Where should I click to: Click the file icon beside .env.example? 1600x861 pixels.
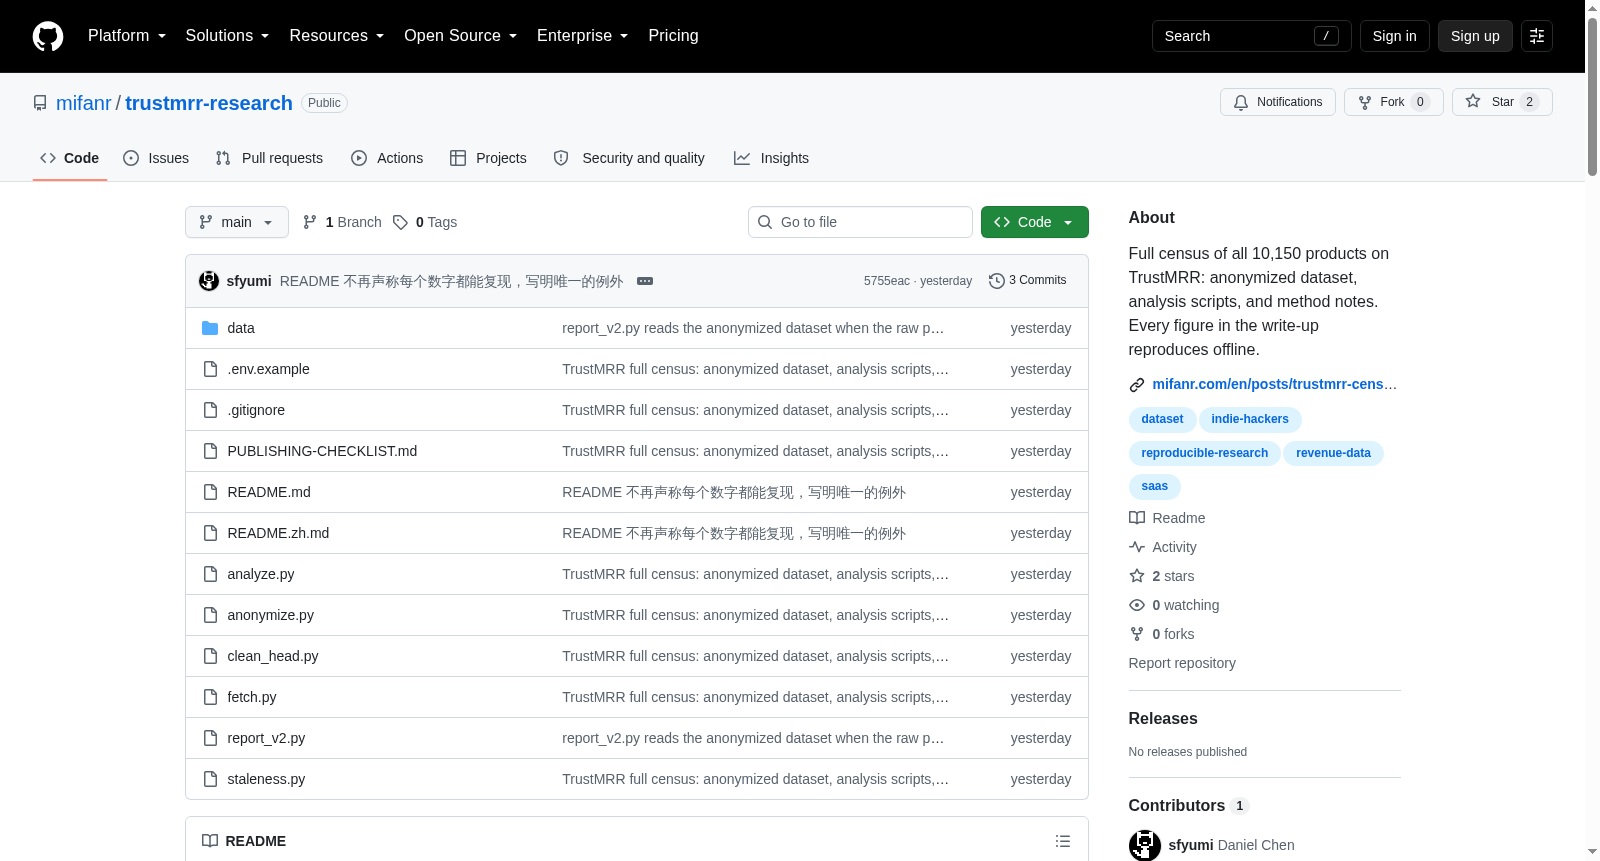[210, 369]
